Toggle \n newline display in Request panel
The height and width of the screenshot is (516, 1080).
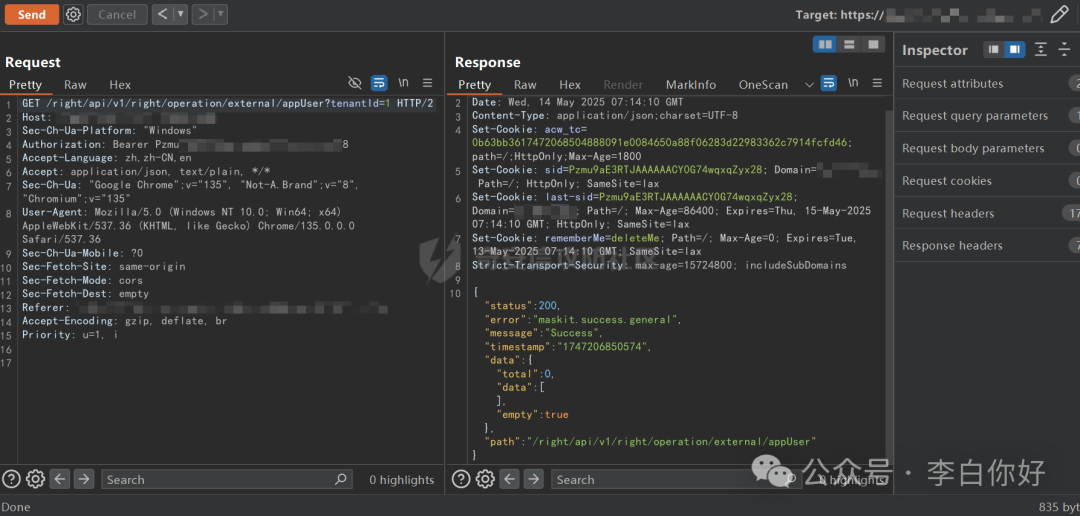tap(404, 83)
